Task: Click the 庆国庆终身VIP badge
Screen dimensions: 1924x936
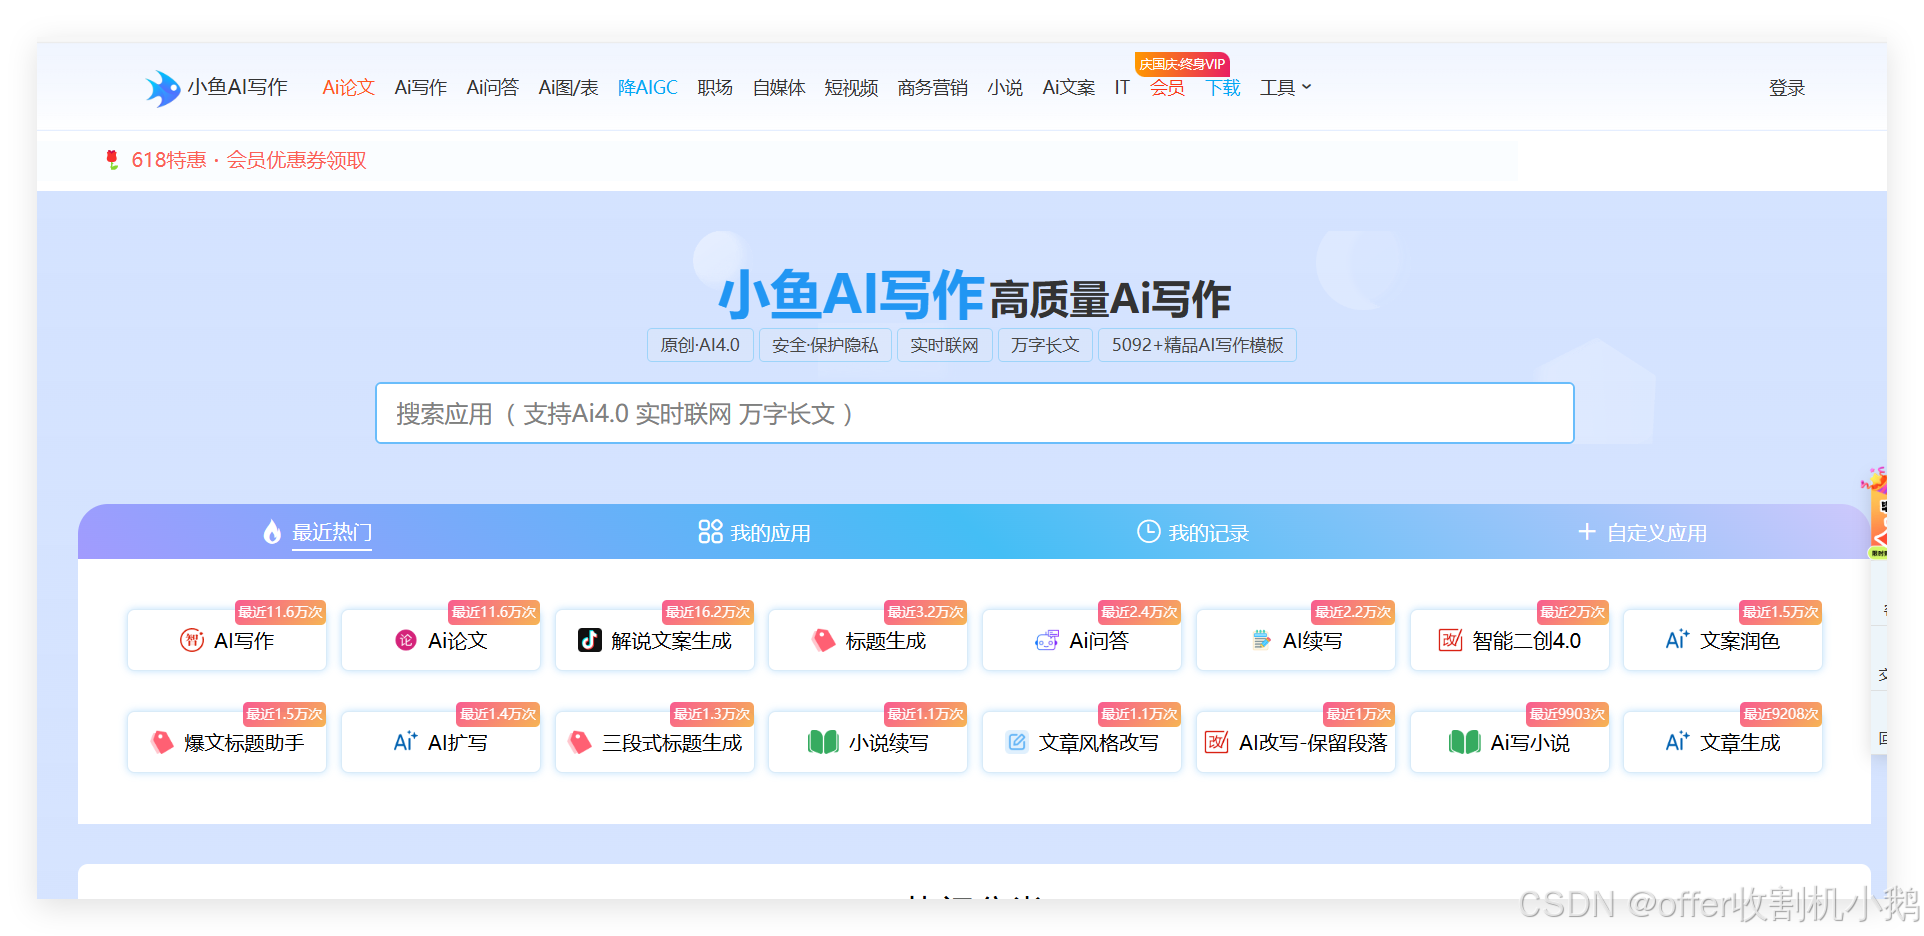Action: (x=1182, y=64)
